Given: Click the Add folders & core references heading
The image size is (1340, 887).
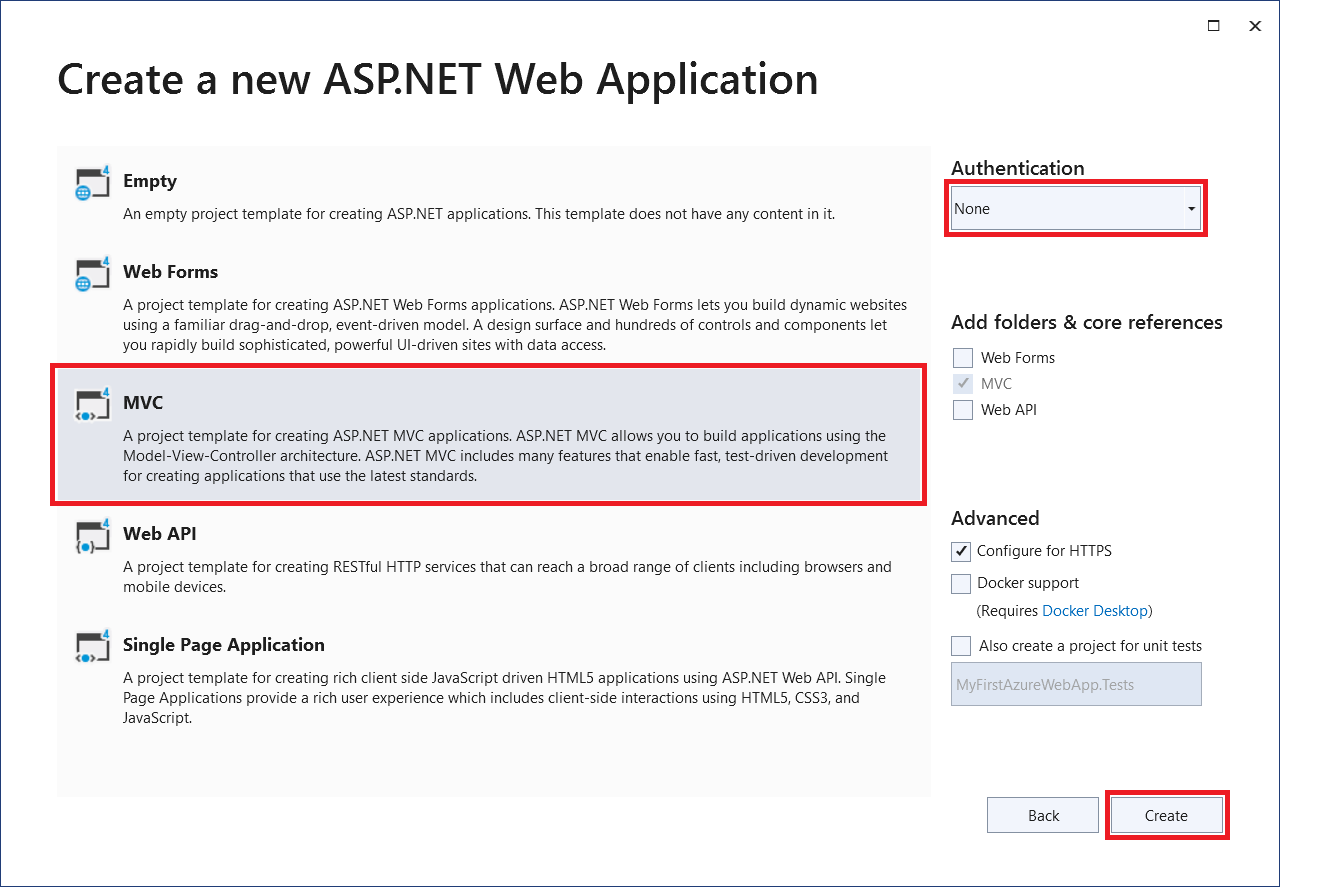Looking at the screenshot, I should coord(1087,322).
